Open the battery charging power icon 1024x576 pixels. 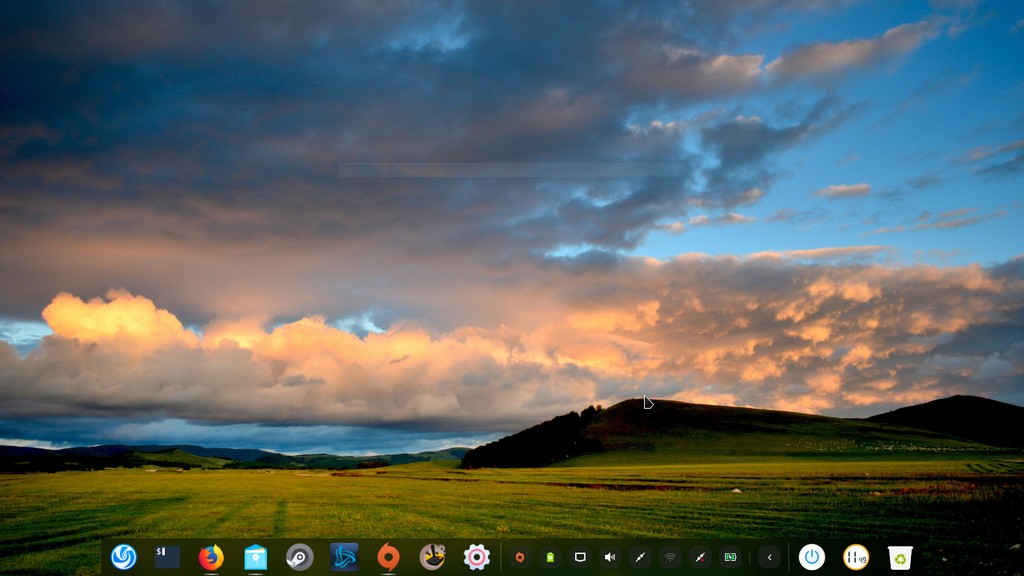click(730, 557)
